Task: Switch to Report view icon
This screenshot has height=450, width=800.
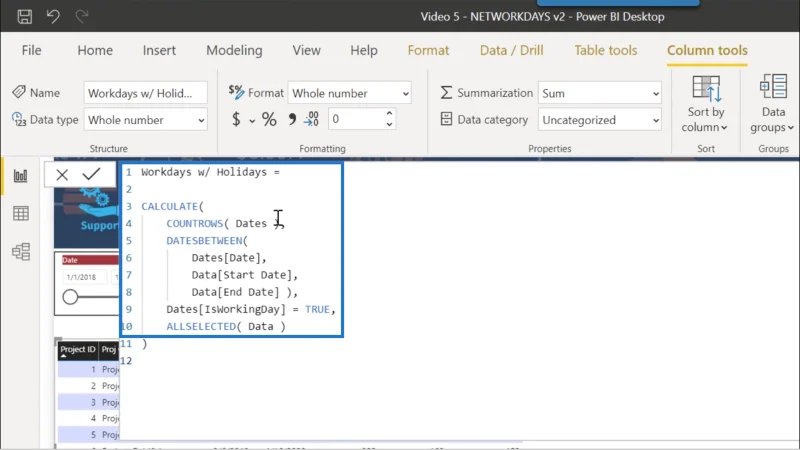Action: point(20,176)
